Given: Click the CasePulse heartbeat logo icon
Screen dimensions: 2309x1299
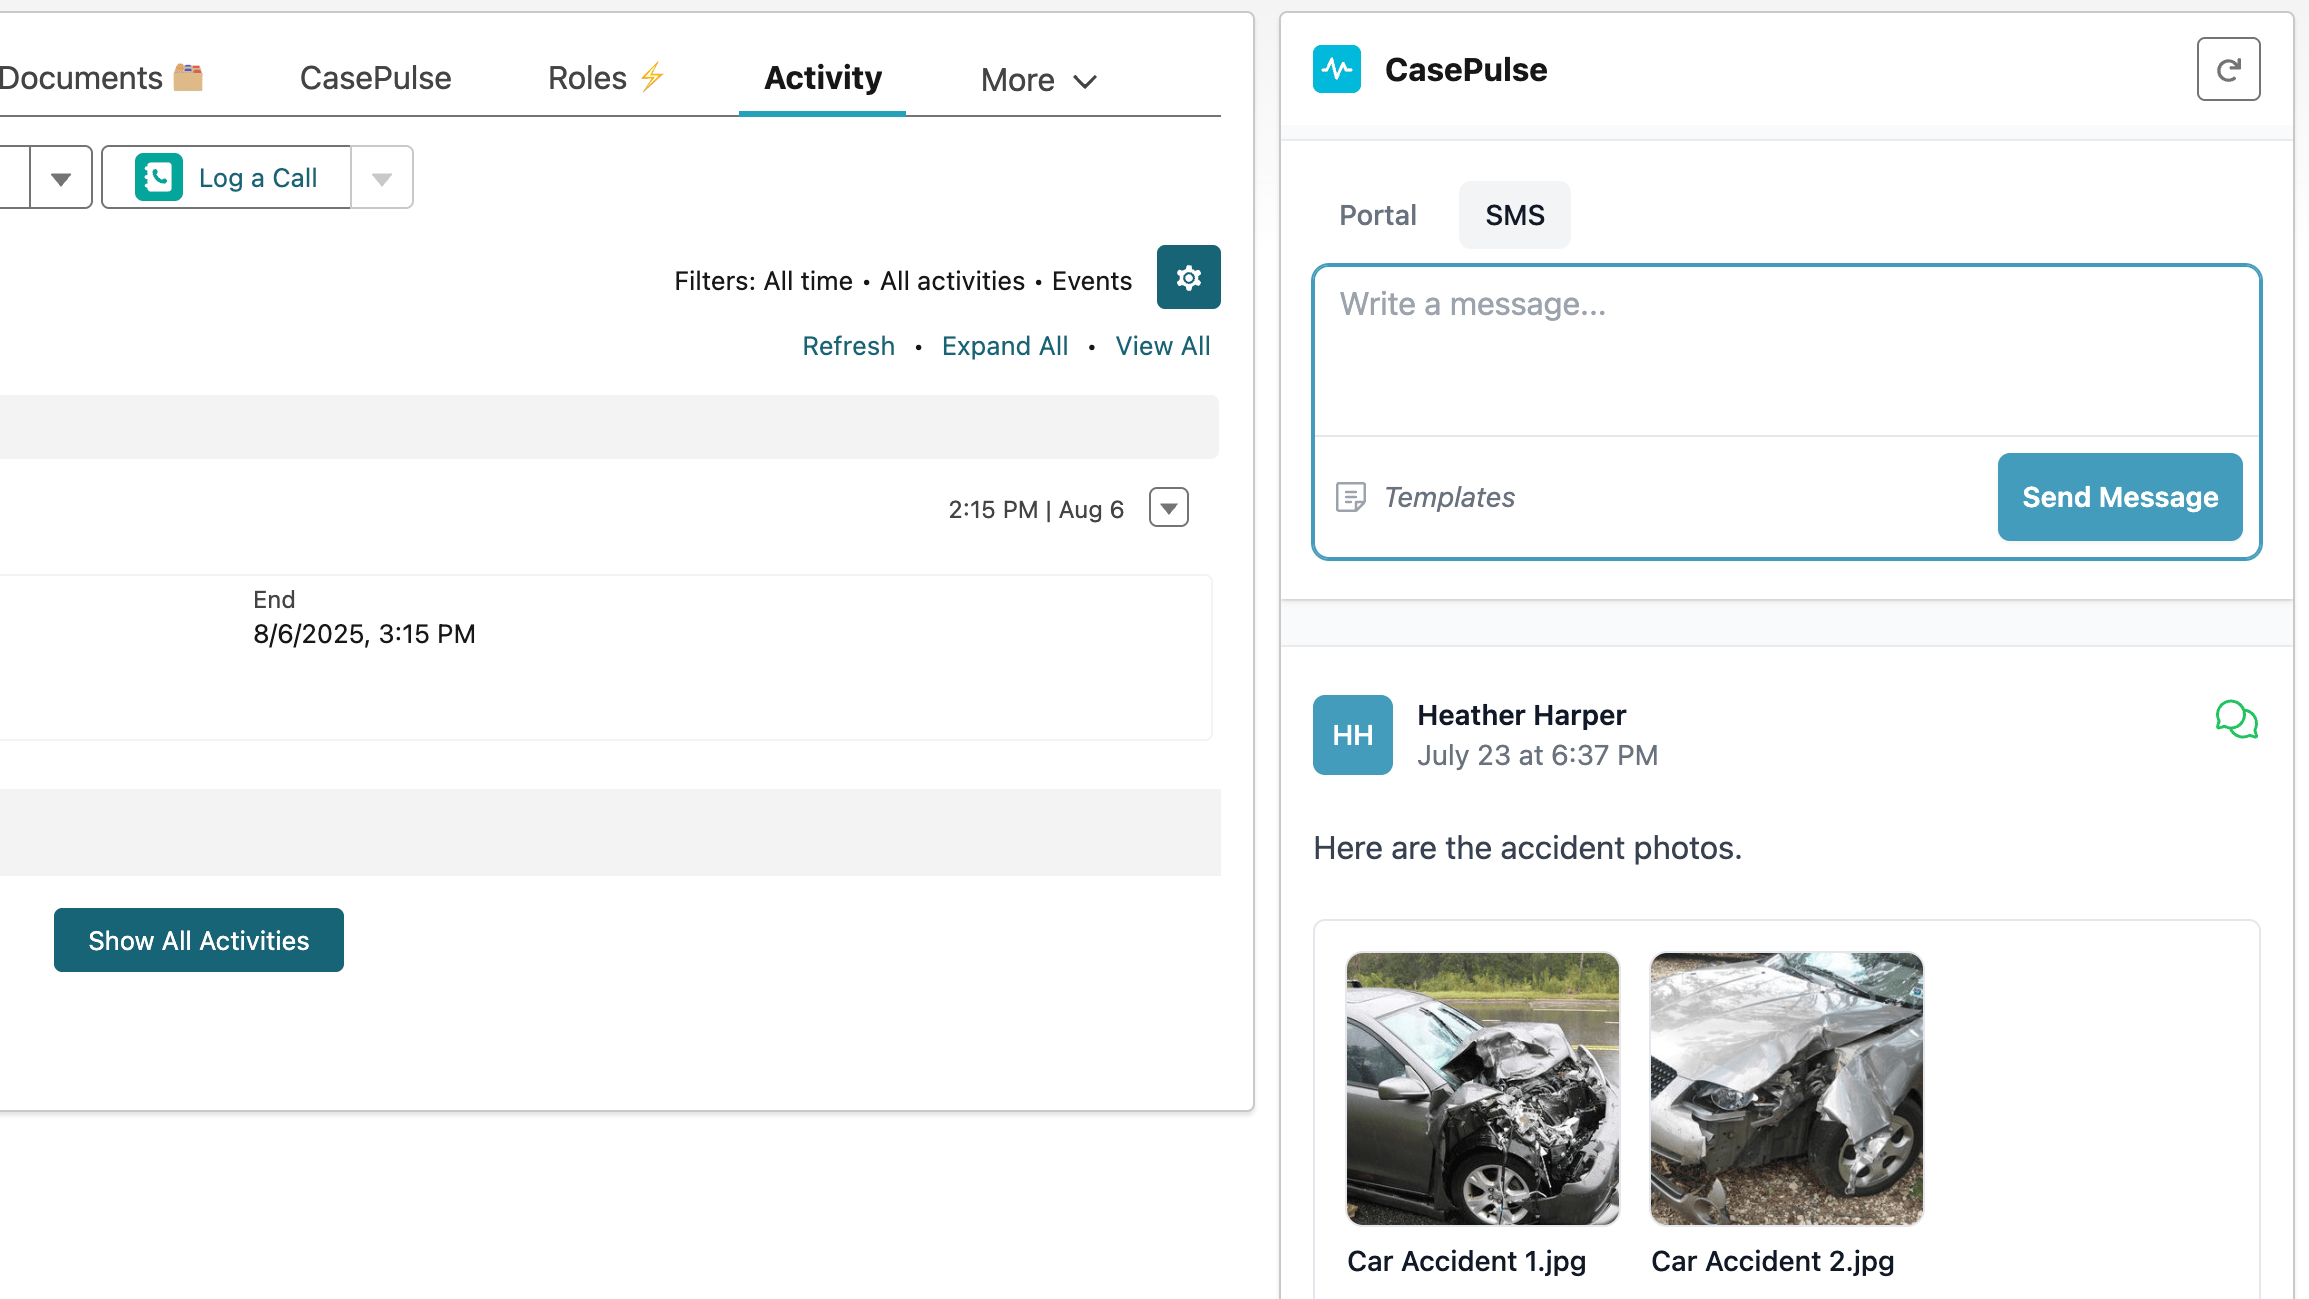Looking at the screenshot, I should click(x=1337, y=69).
